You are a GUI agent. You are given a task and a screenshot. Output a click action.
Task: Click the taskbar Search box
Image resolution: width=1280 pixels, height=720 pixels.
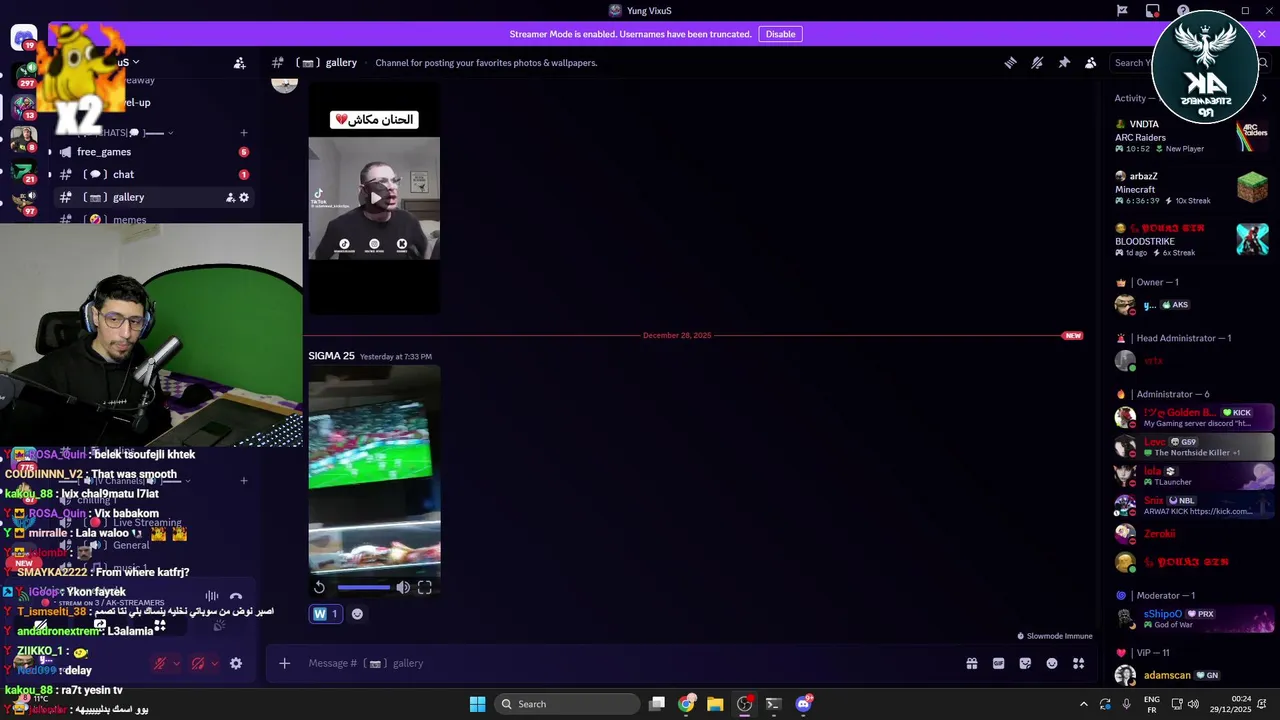[x=567, y=704]
